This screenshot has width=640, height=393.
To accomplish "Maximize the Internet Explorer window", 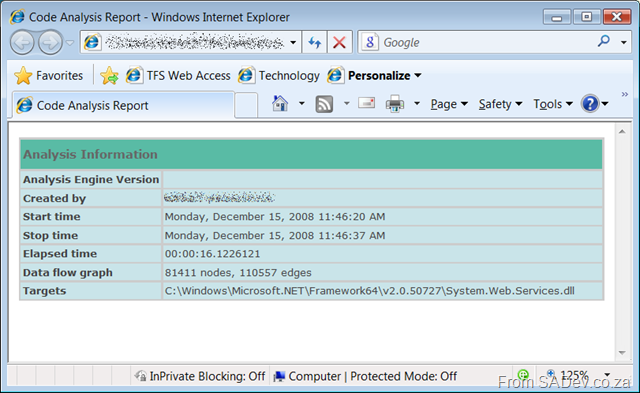I will (586, 17).
